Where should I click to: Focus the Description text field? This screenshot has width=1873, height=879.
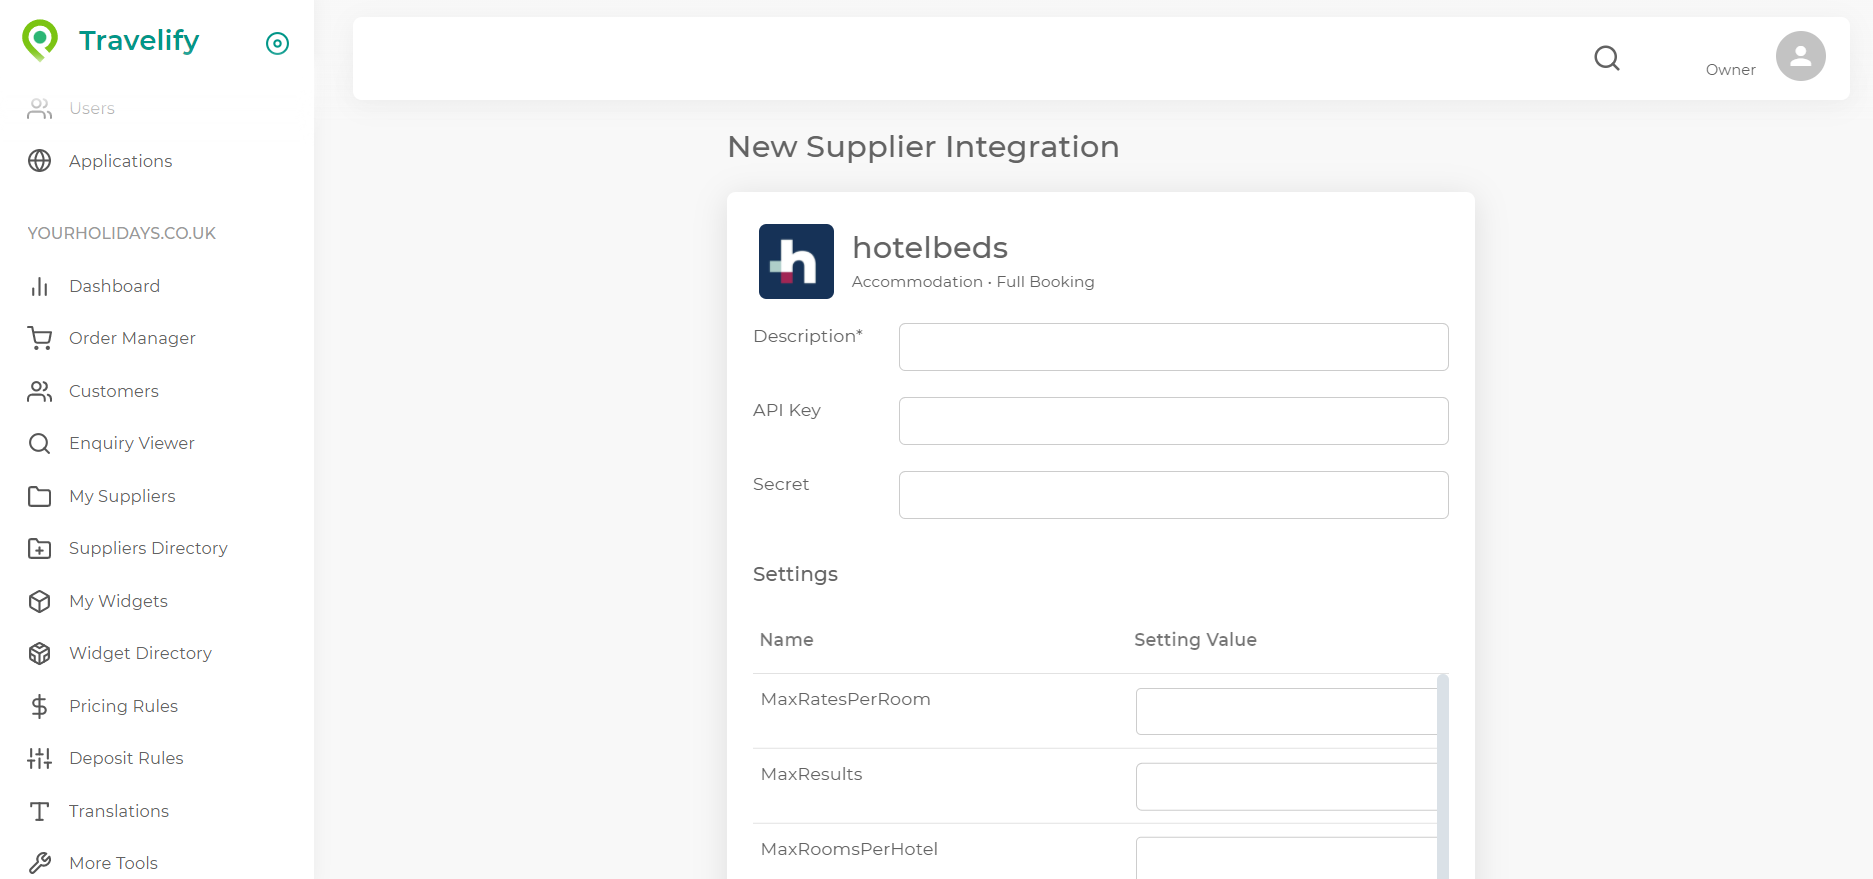click(x=1173, y=347)
